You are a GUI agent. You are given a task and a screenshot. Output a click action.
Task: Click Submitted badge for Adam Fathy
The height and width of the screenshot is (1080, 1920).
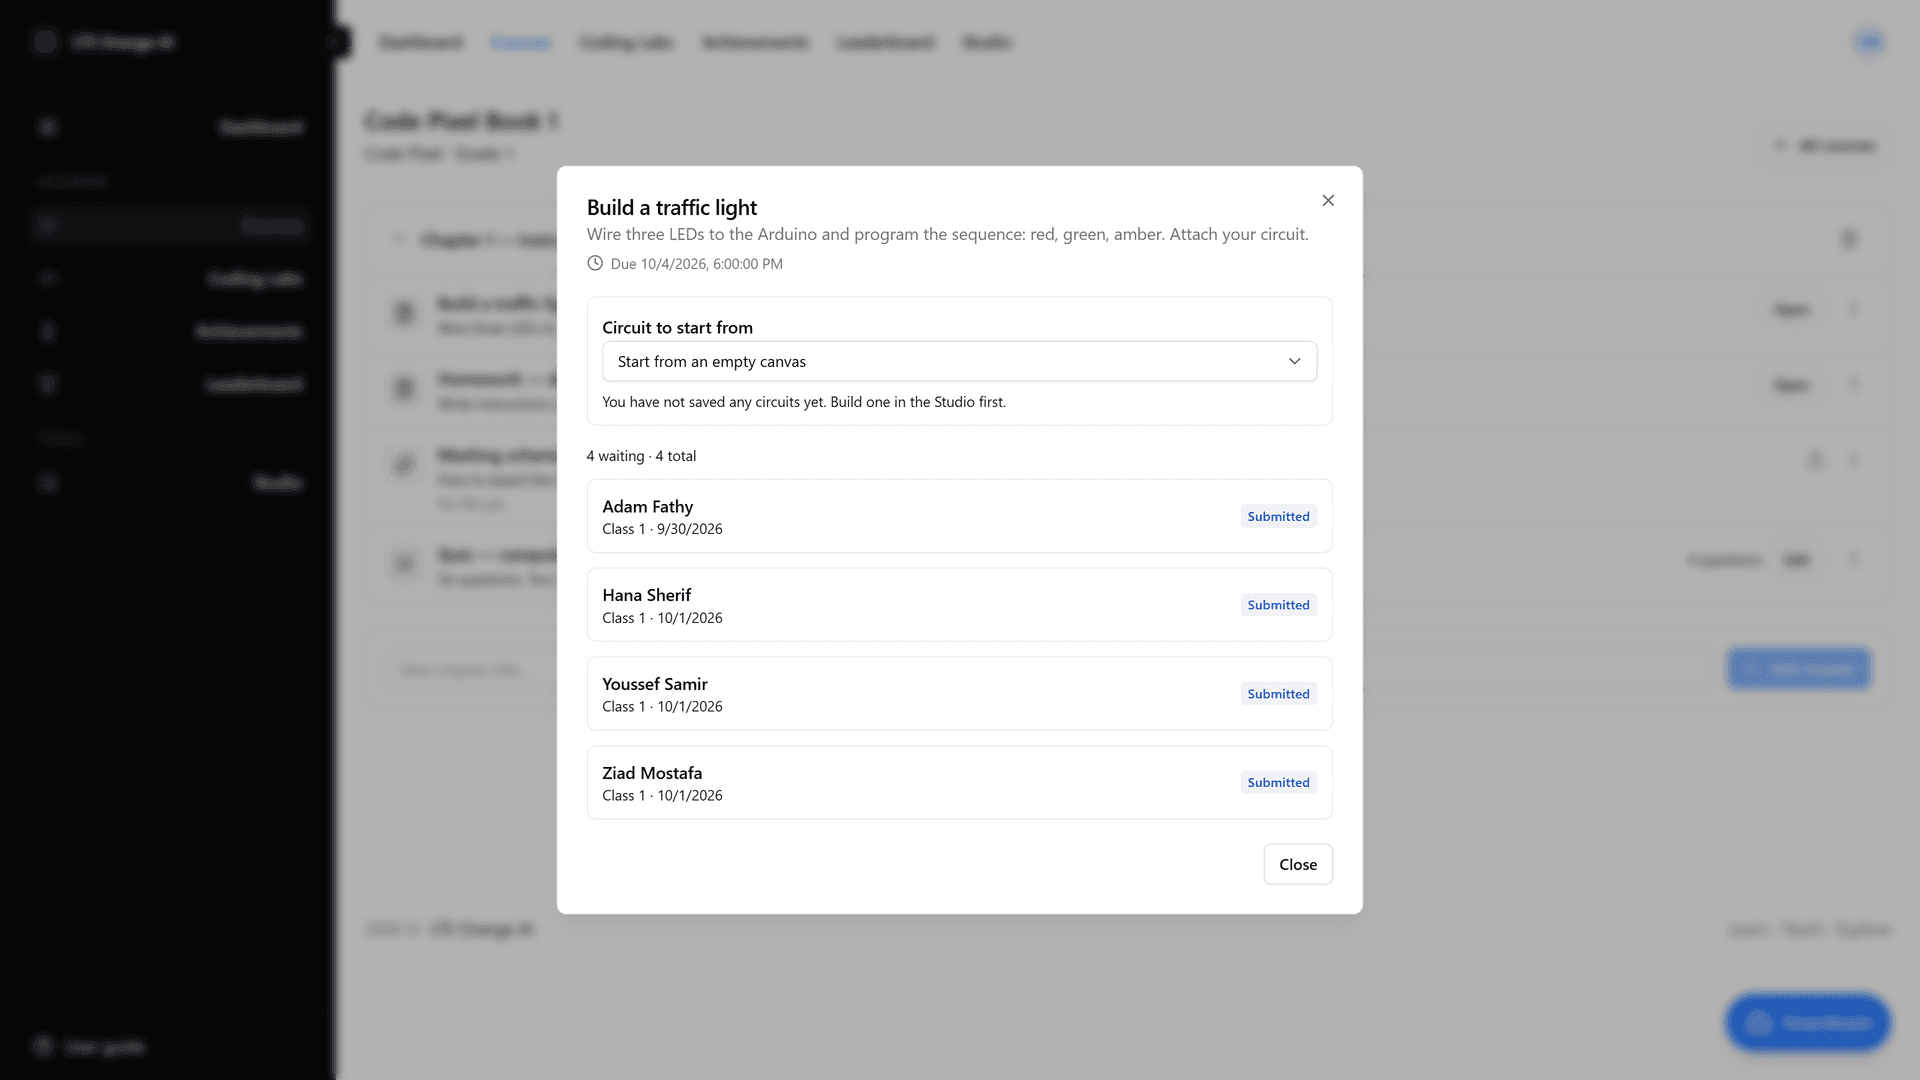tap(1278, 516)
